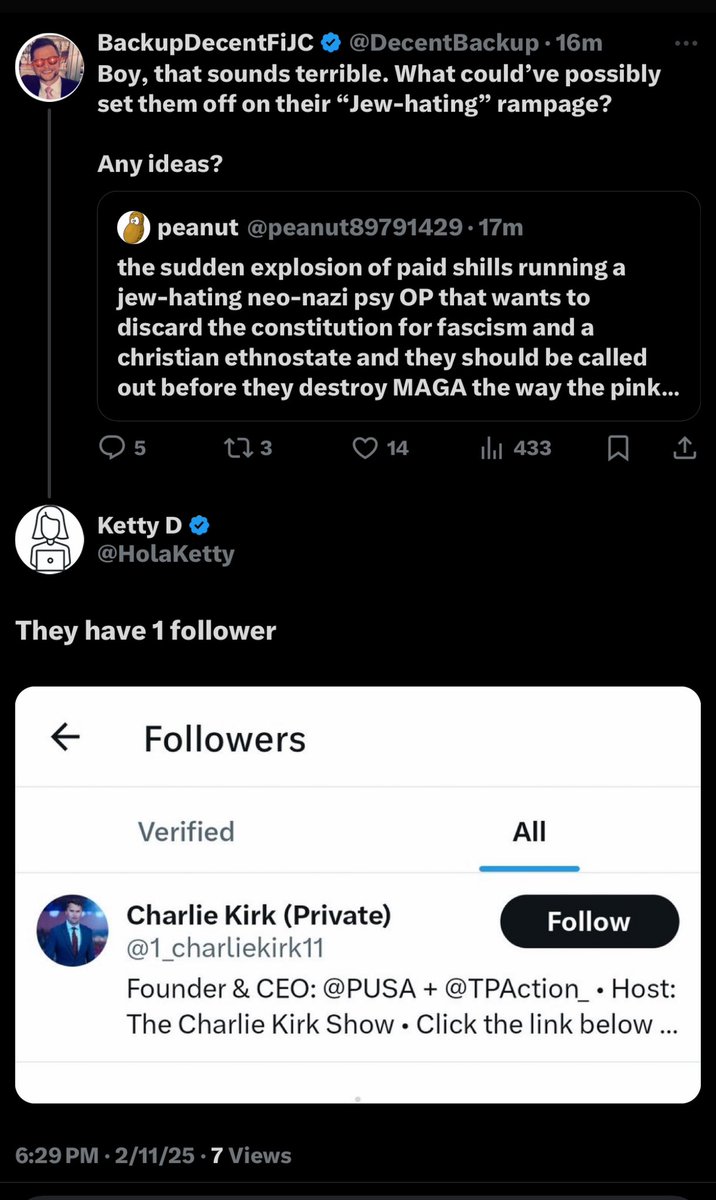Screen dimensions: 716x1200
Task: Open BackupDecentFiJC profile picture
Action: [x=50, y=66]
